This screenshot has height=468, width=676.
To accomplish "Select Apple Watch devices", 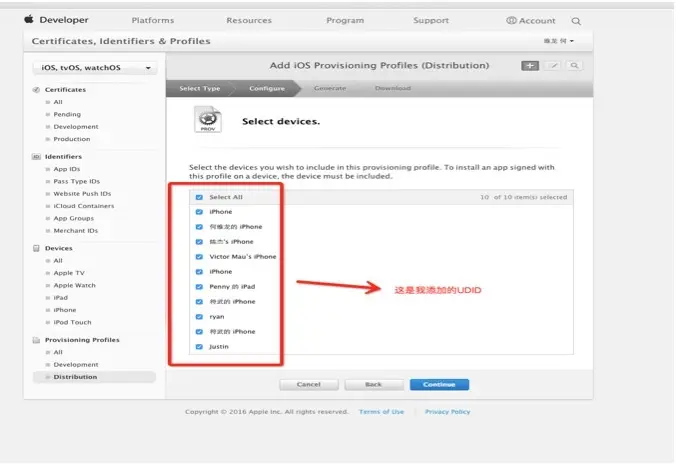I will pos(75,286).
